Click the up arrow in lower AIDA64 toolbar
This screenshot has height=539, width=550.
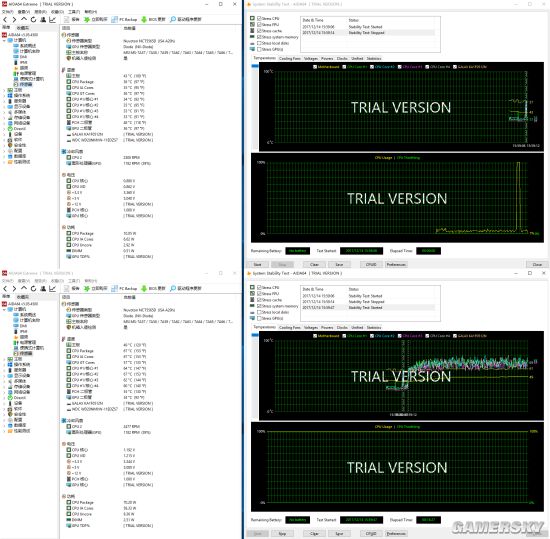coord(24,288)
